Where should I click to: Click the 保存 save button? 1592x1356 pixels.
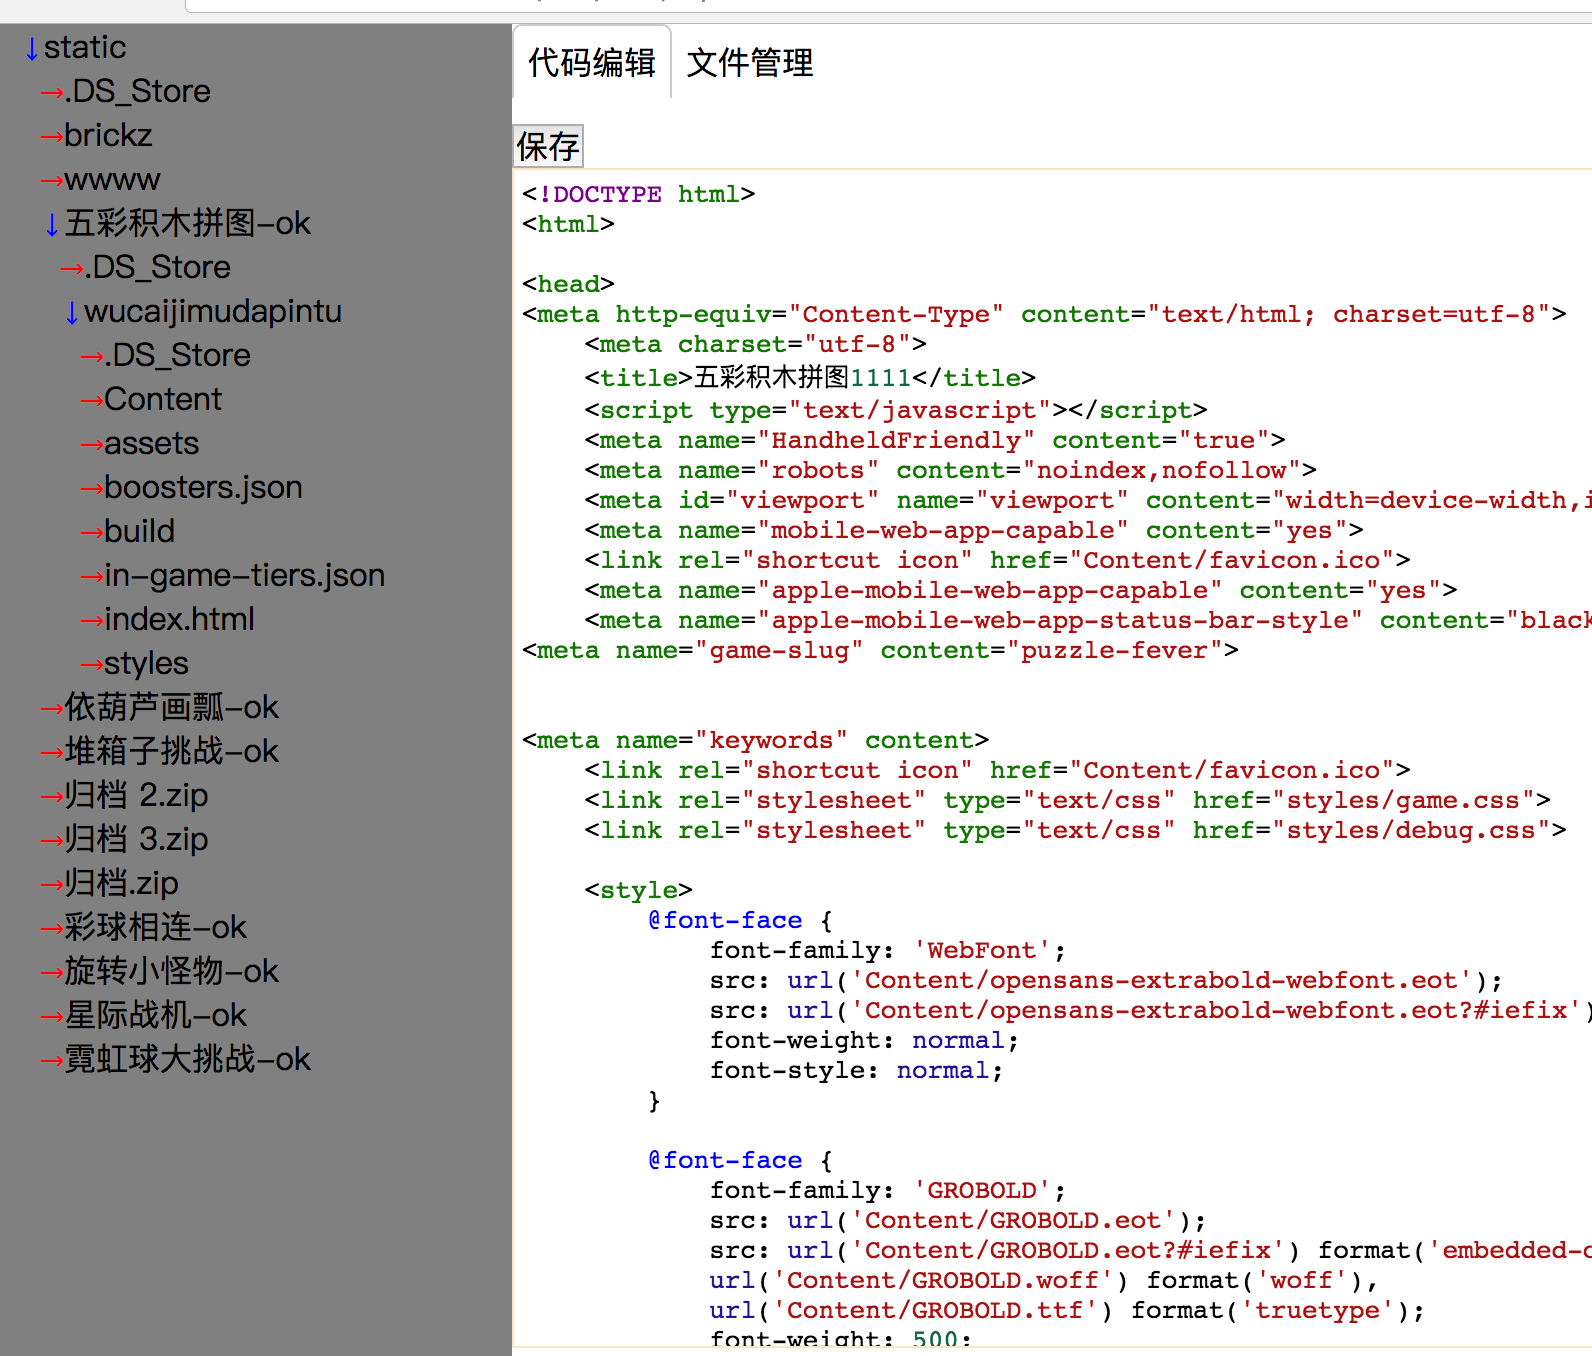[x=548, y=146]
